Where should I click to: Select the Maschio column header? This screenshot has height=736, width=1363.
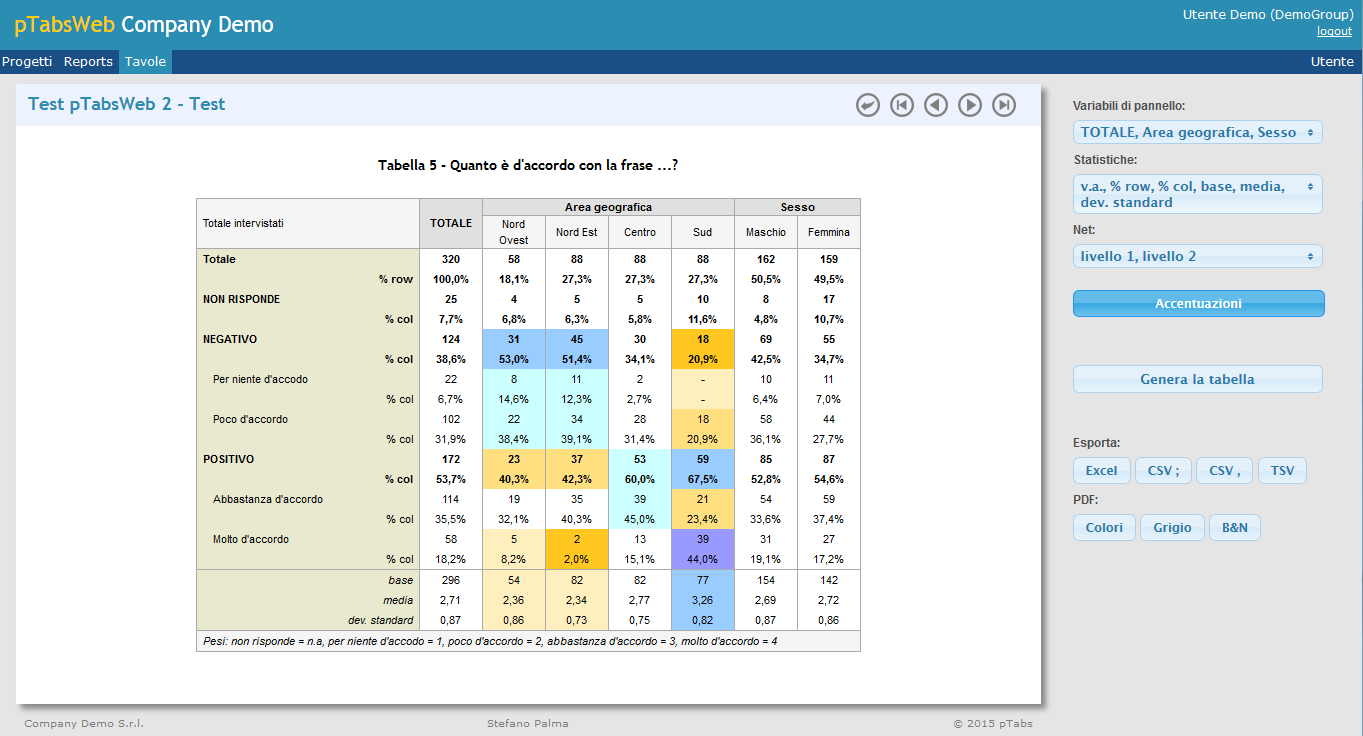766,232
